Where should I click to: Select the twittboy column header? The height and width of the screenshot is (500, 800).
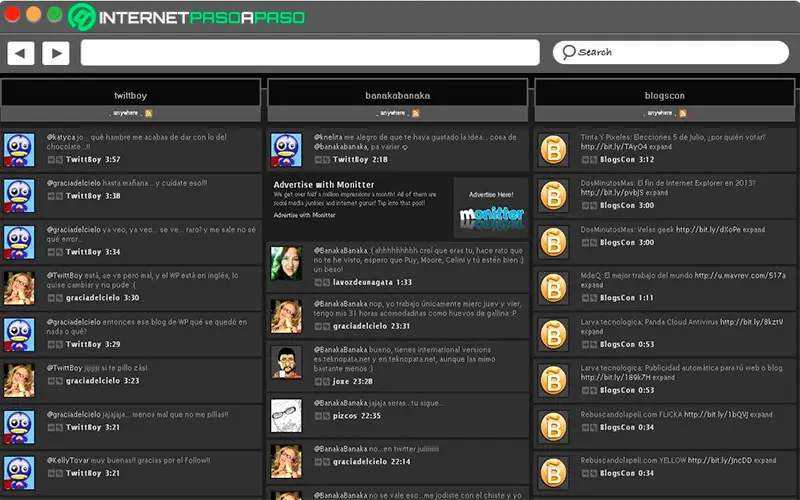pos(131,95)
